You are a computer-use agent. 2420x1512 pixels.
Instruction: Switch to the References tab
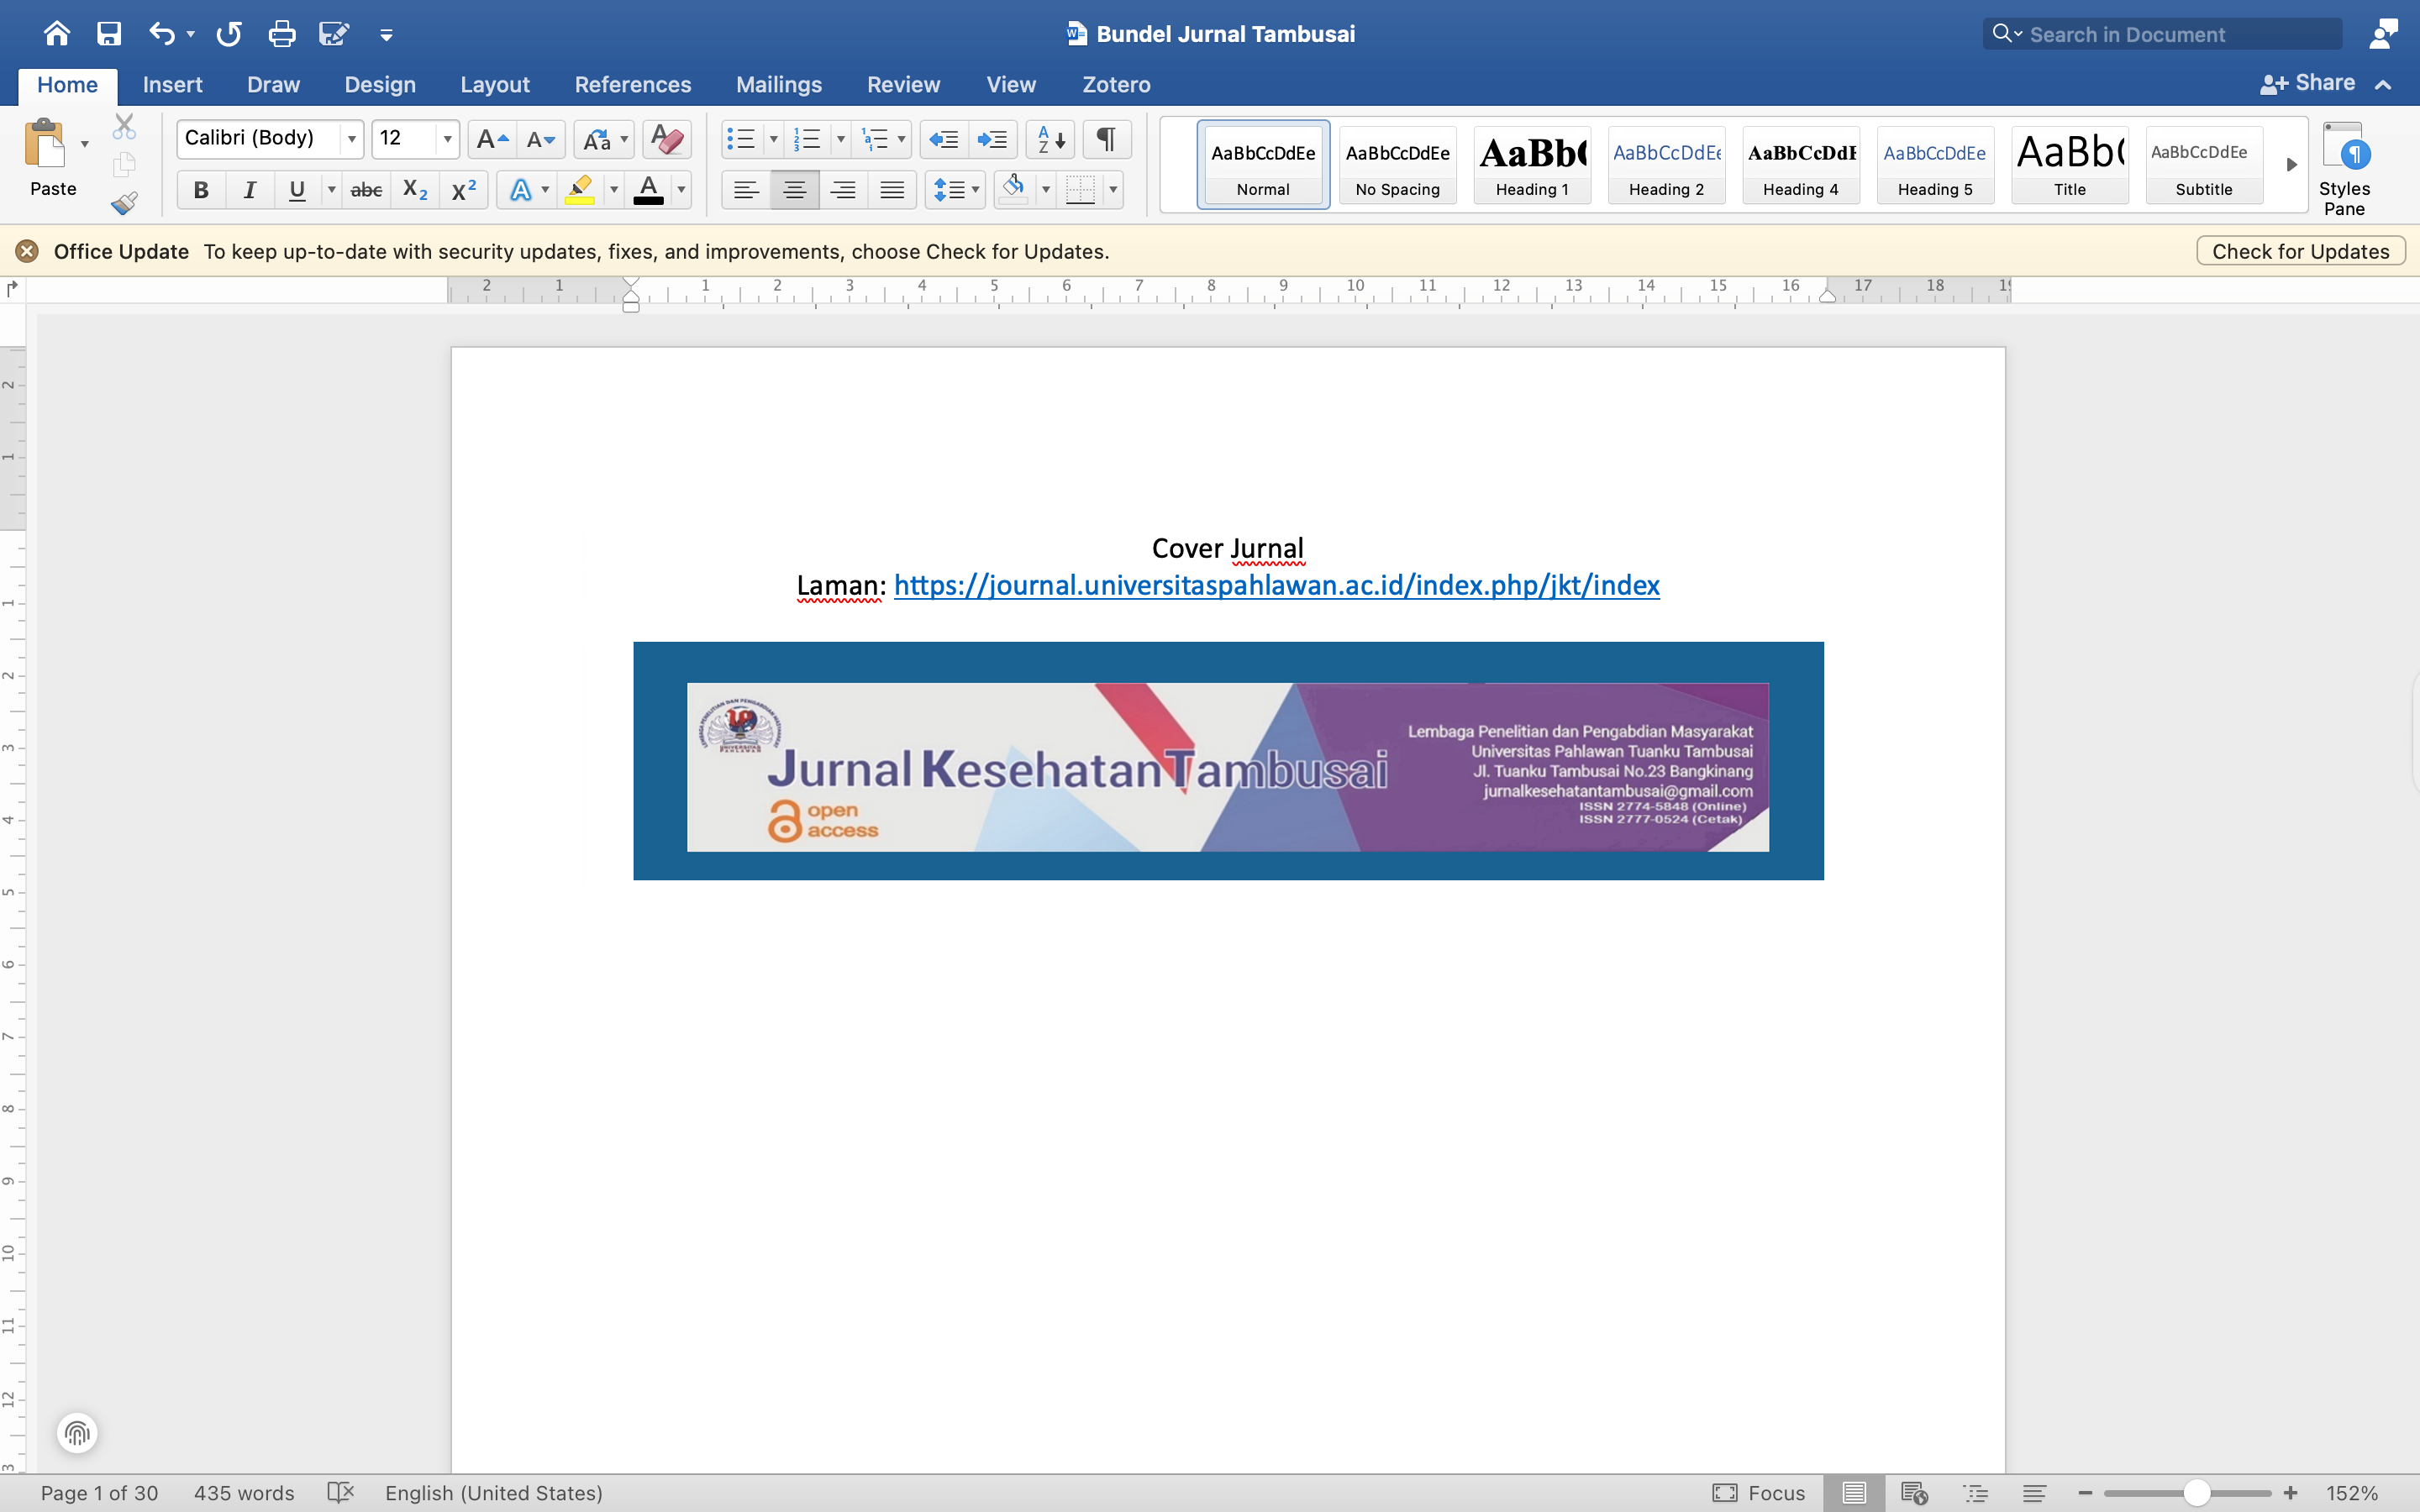pyautogui.click(x=632, y=85)
